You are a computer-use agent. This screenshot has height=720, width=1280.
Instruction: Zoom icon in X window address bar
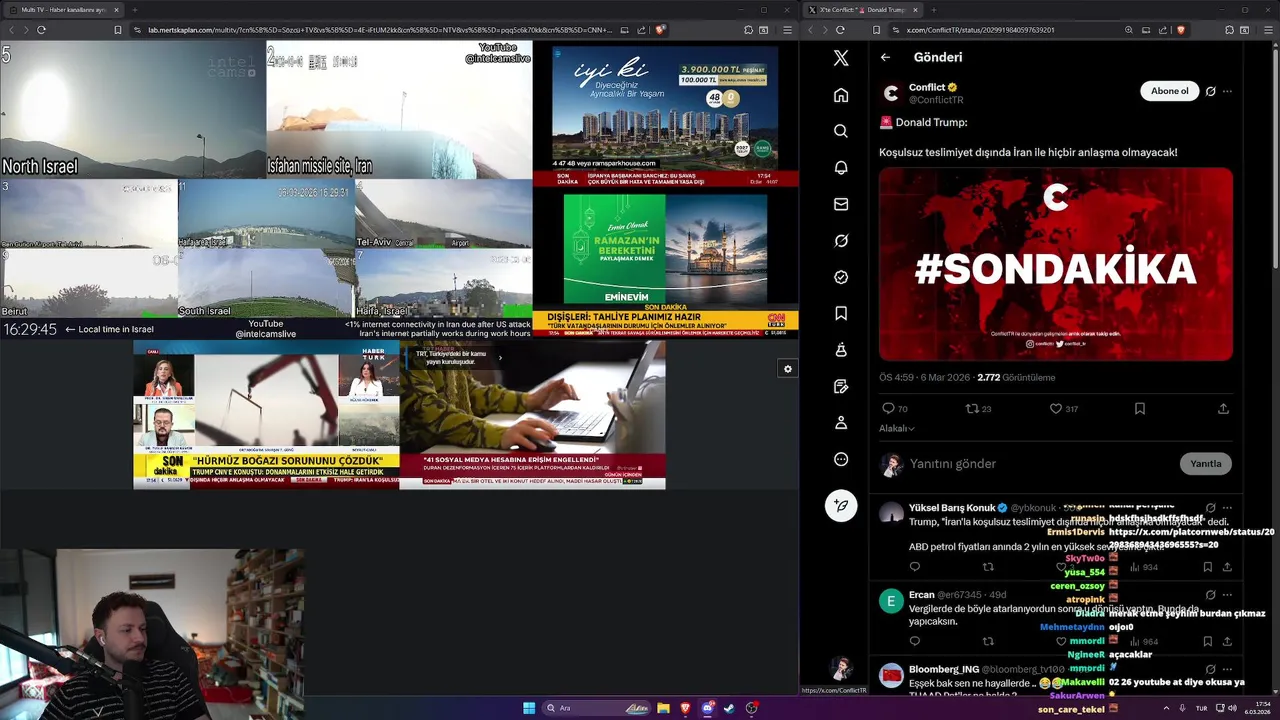pos(1129,30)
